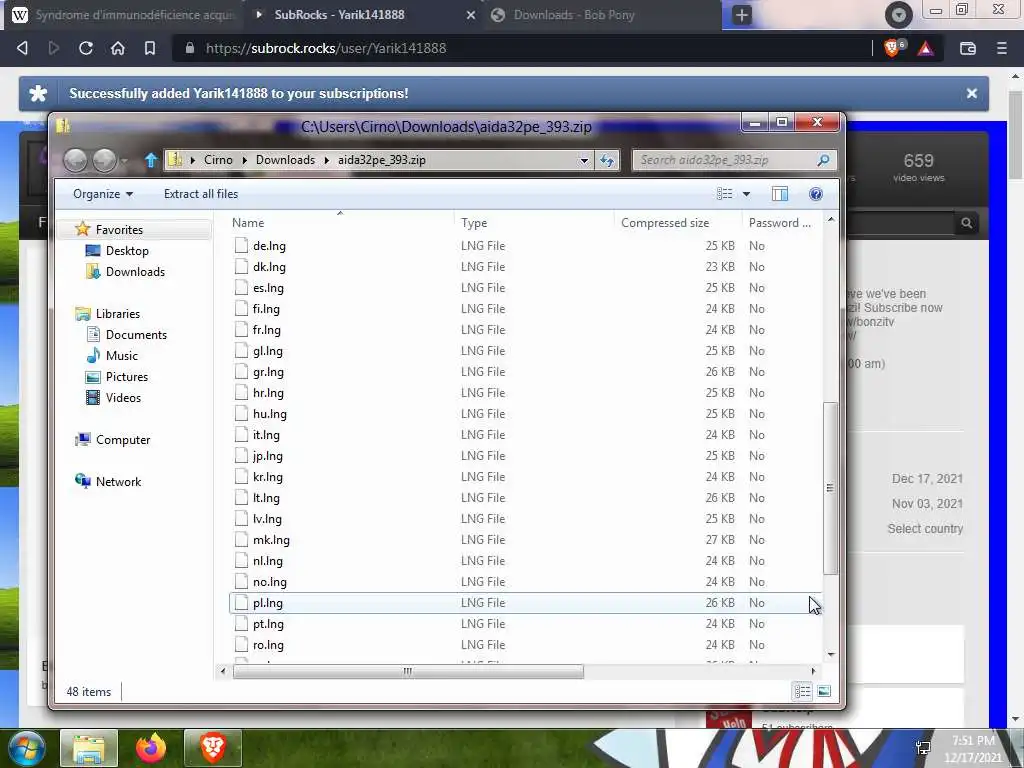Viewport: 1024px width, 768px height.
Task: Bookmark this page in the browser
Action: coord(150,48)
